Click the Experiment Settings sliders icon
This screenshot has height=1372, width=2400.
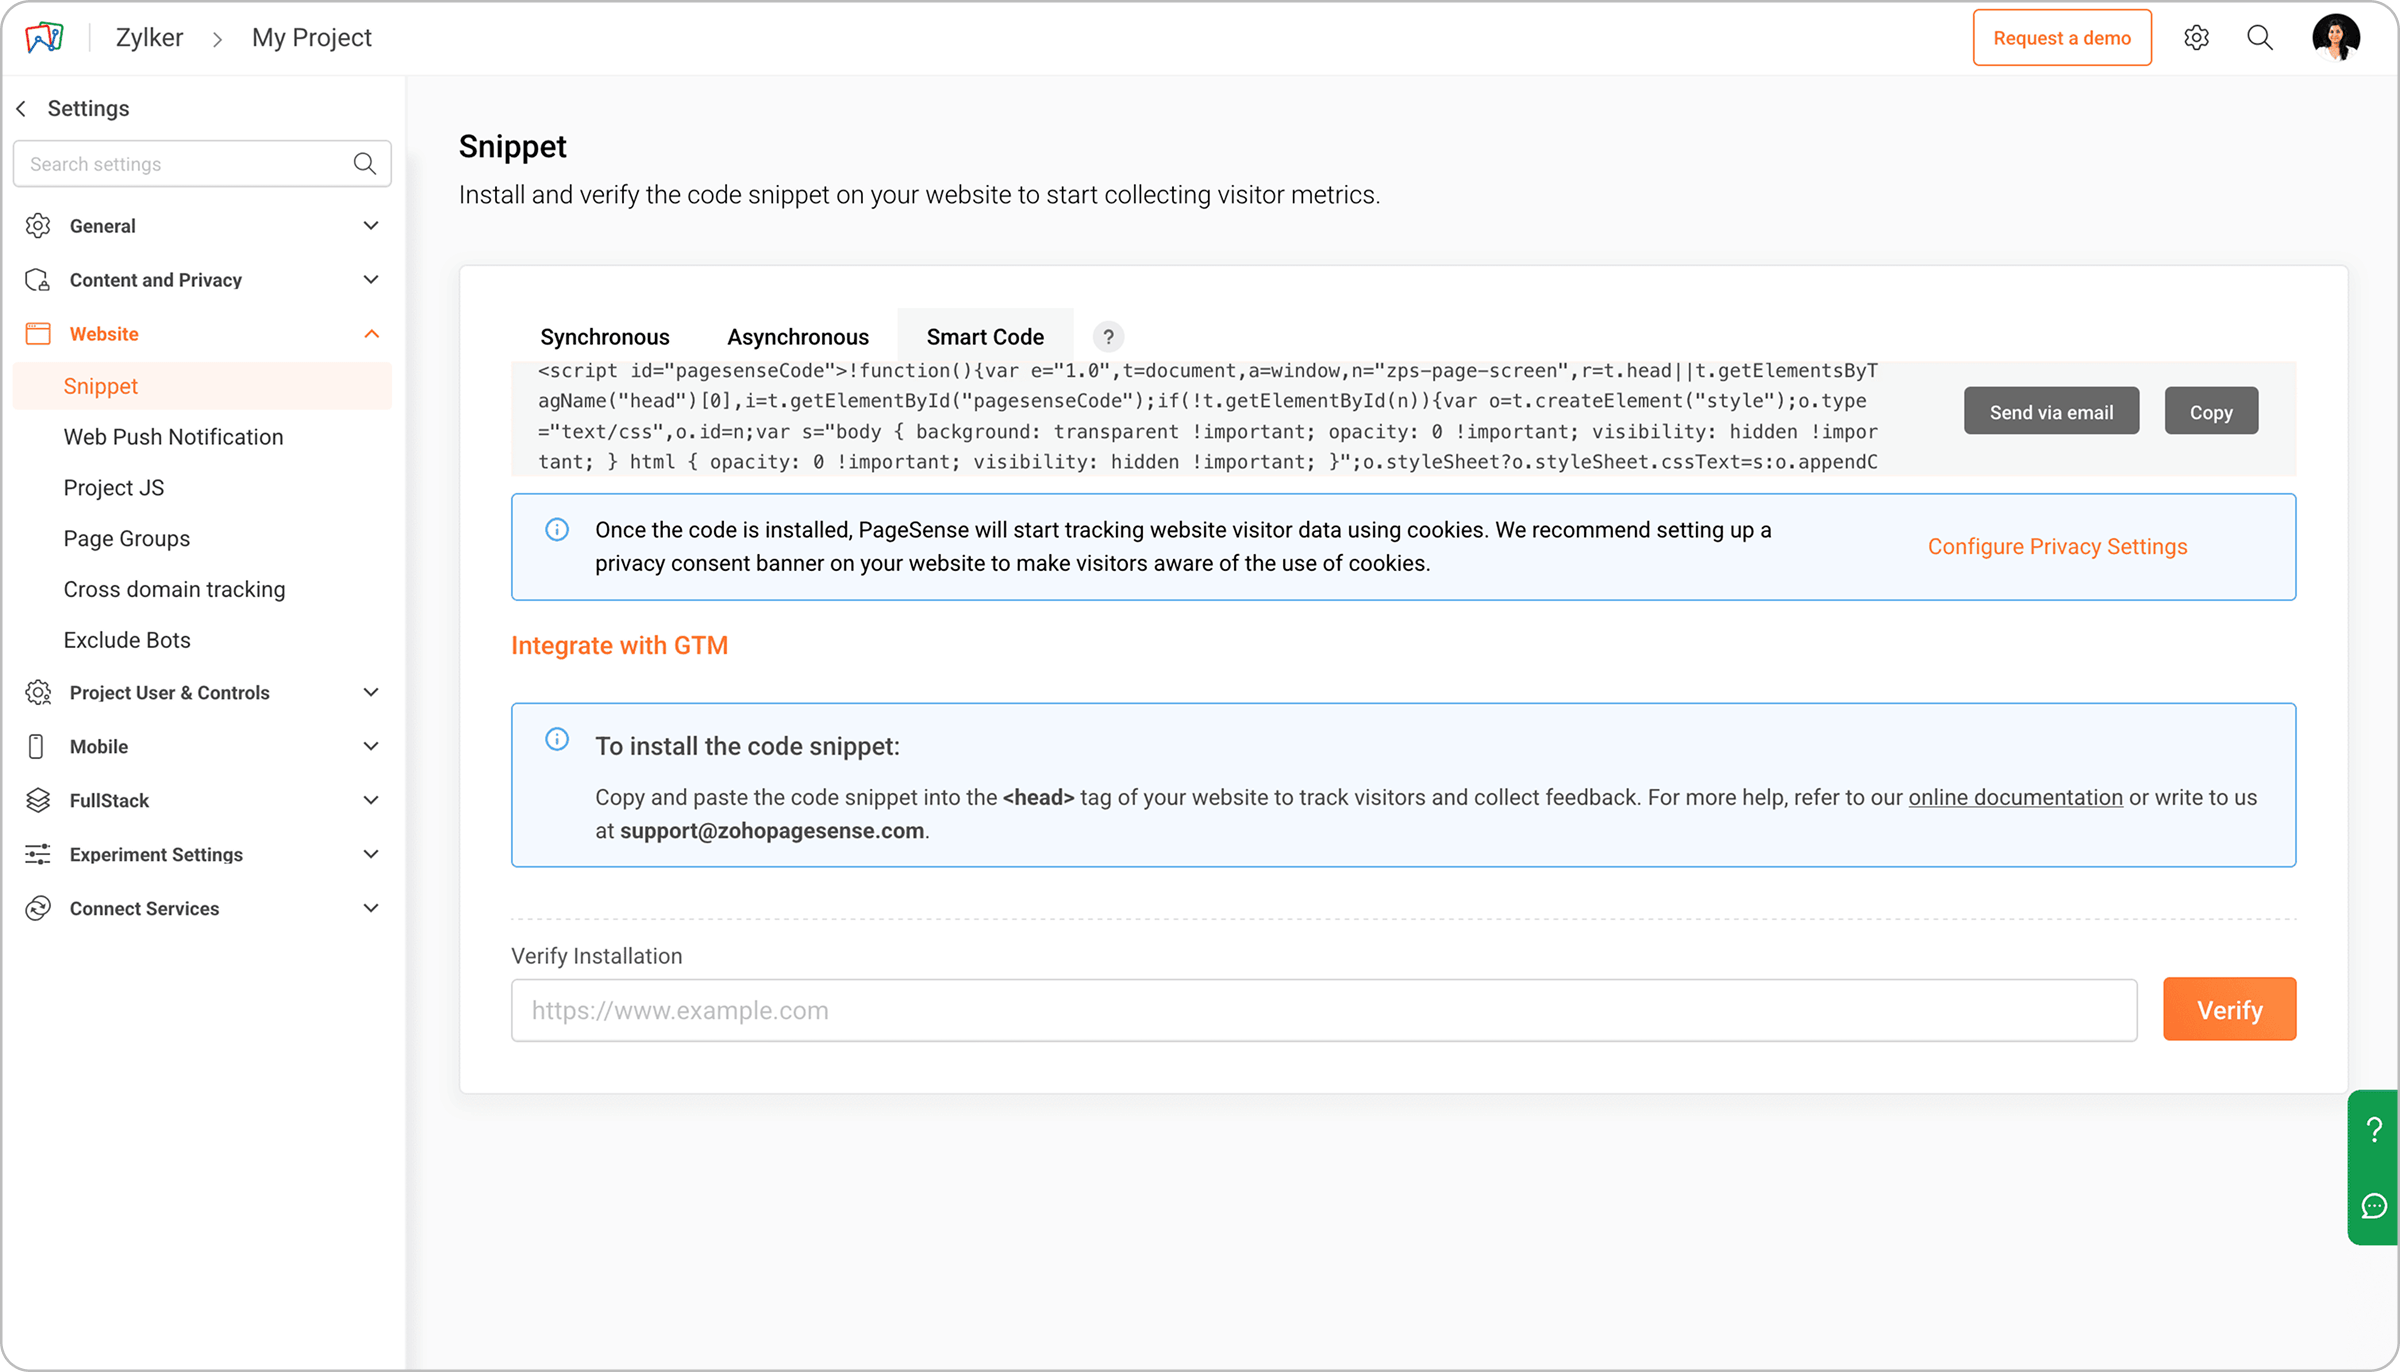(38, 854)
